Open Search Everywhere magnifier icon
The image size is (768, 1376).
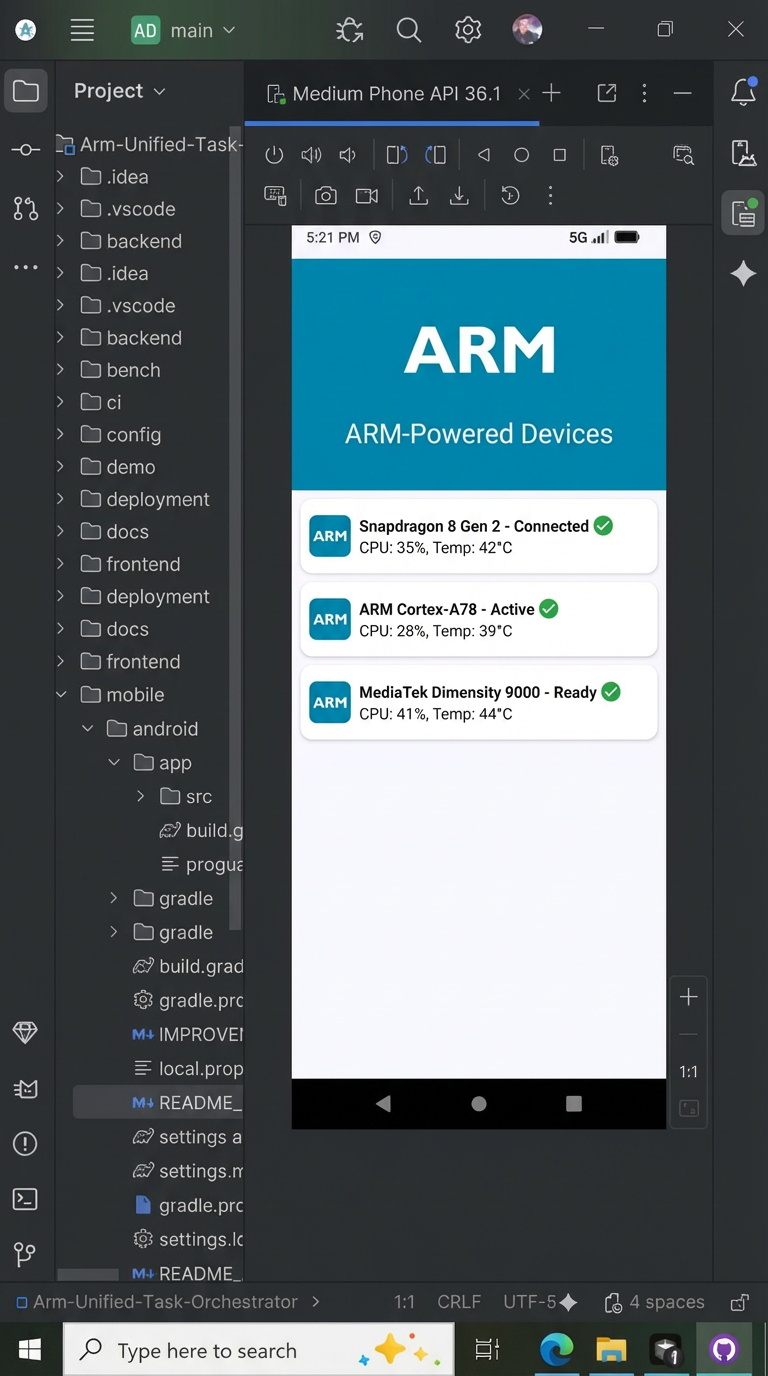tap(408, 30)
